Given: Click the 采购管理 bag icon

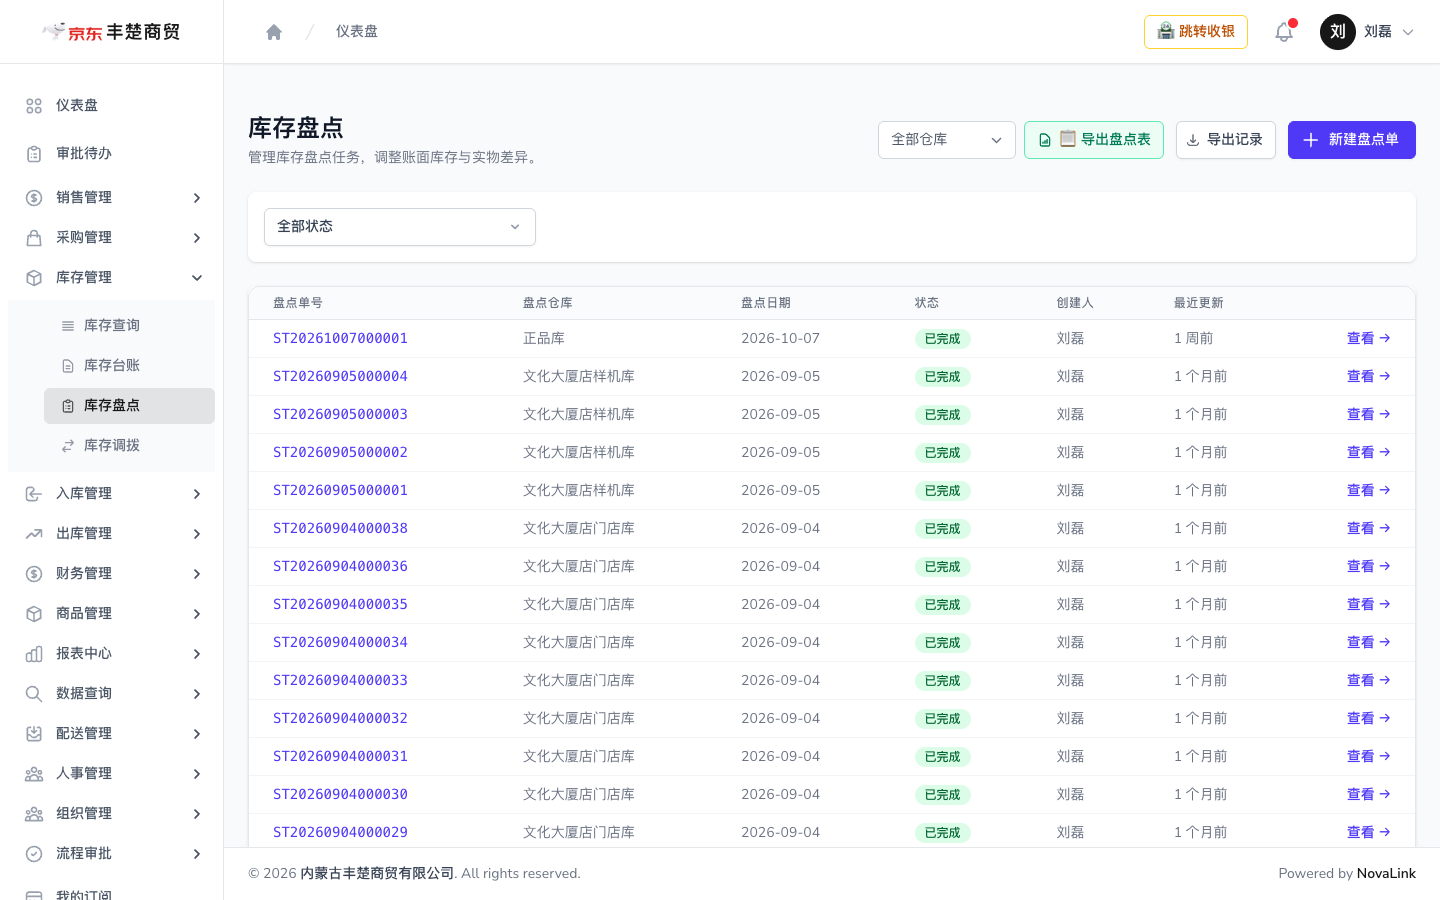Looking at the screenshot, I should (34, 238).
